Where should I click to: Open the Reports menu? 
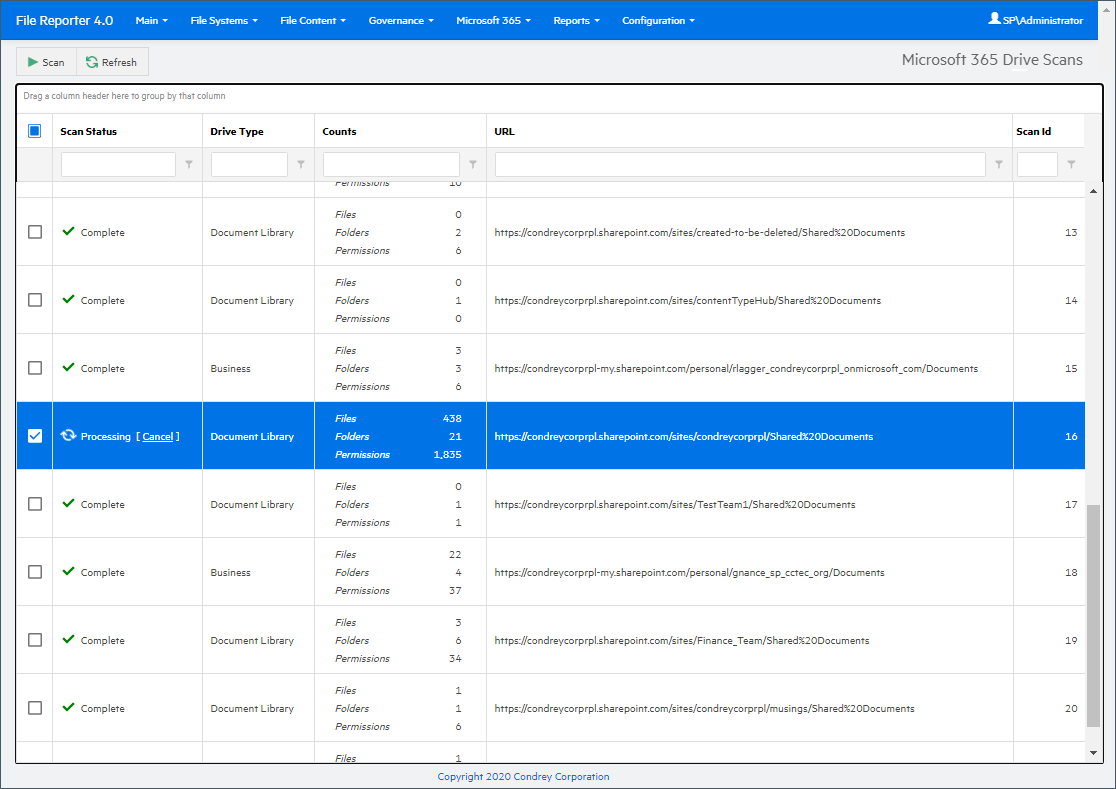pos(576,20)
